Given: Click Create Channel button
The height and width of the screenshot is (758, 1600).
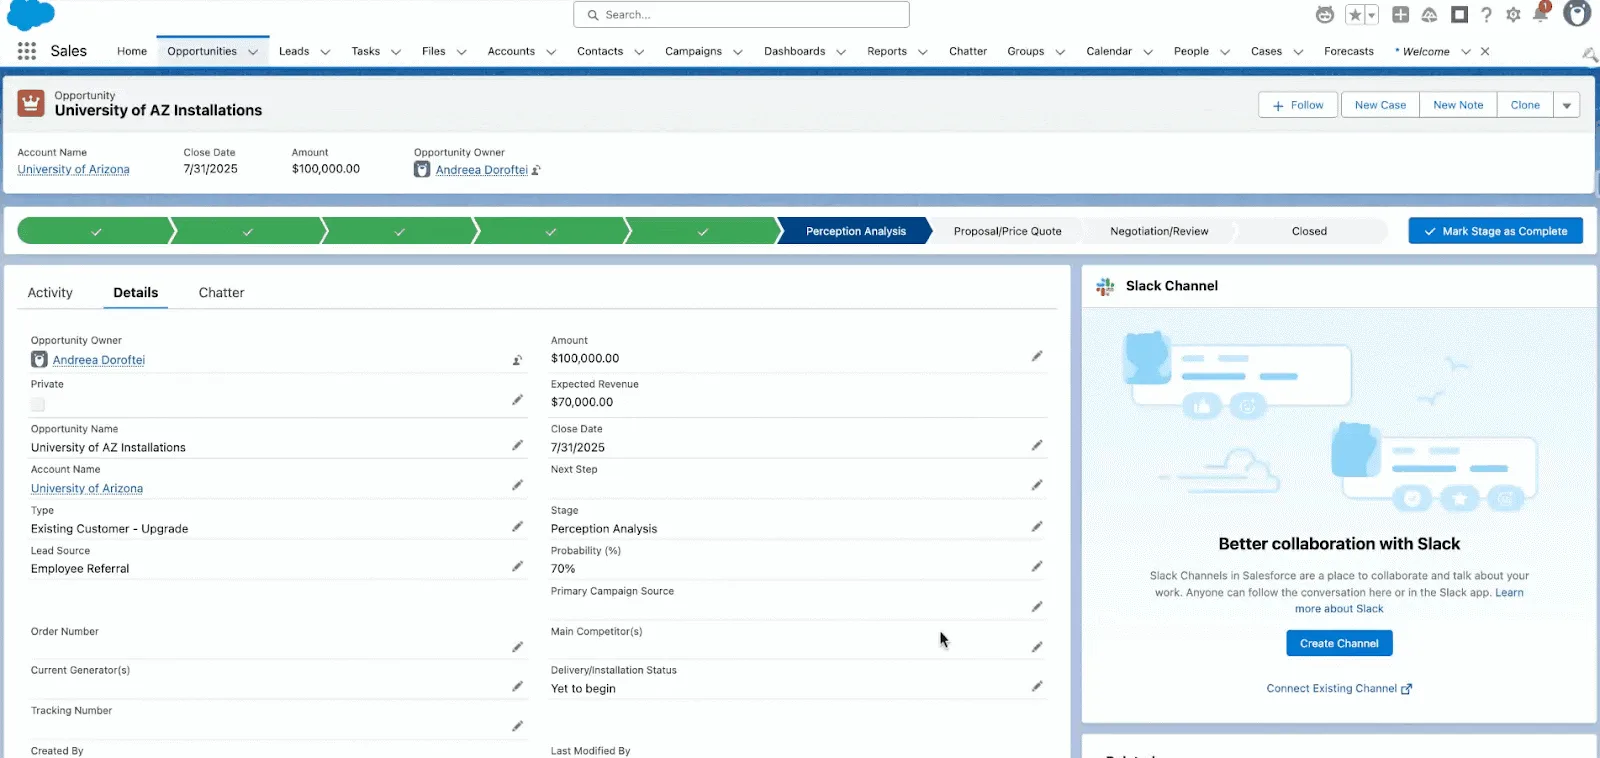Looking at the screenshot, I should point(1339,643).
